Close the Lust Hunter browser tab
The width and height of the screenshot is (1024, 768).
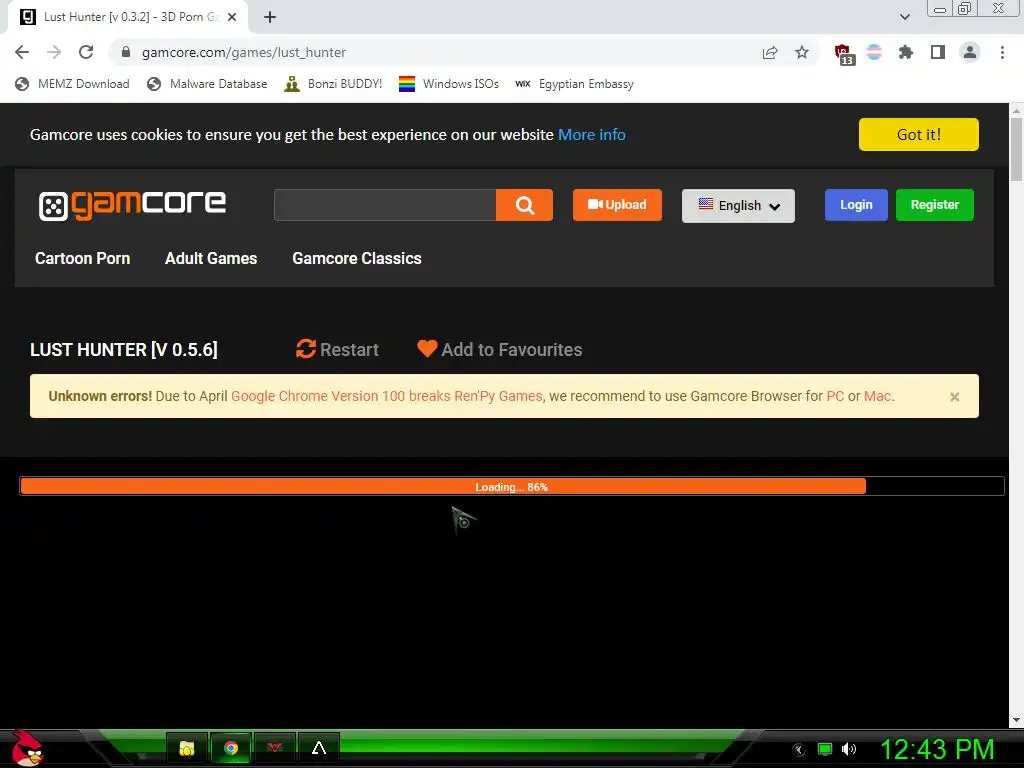[x=232, y=17]
